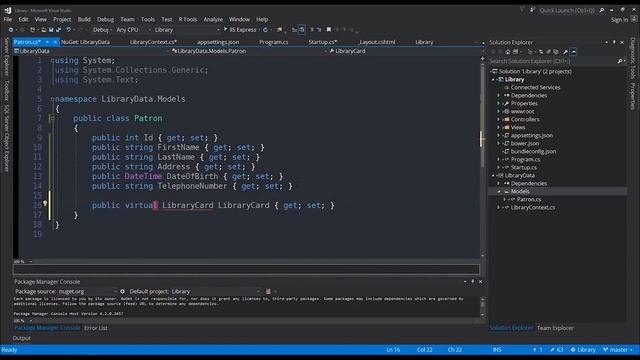
Task: Click the Sign in link
Action: [x=620, y=20]
